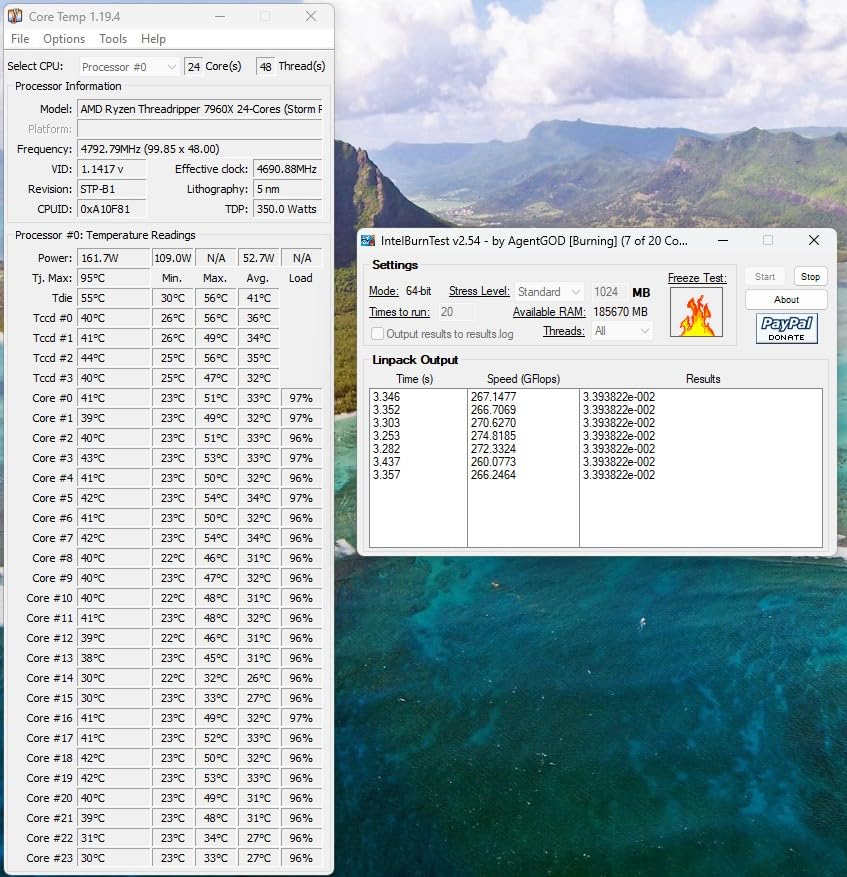Click the Core Temp icon in the title bar
The width and height of the screenshot is (847, 877).
(14, 16)
